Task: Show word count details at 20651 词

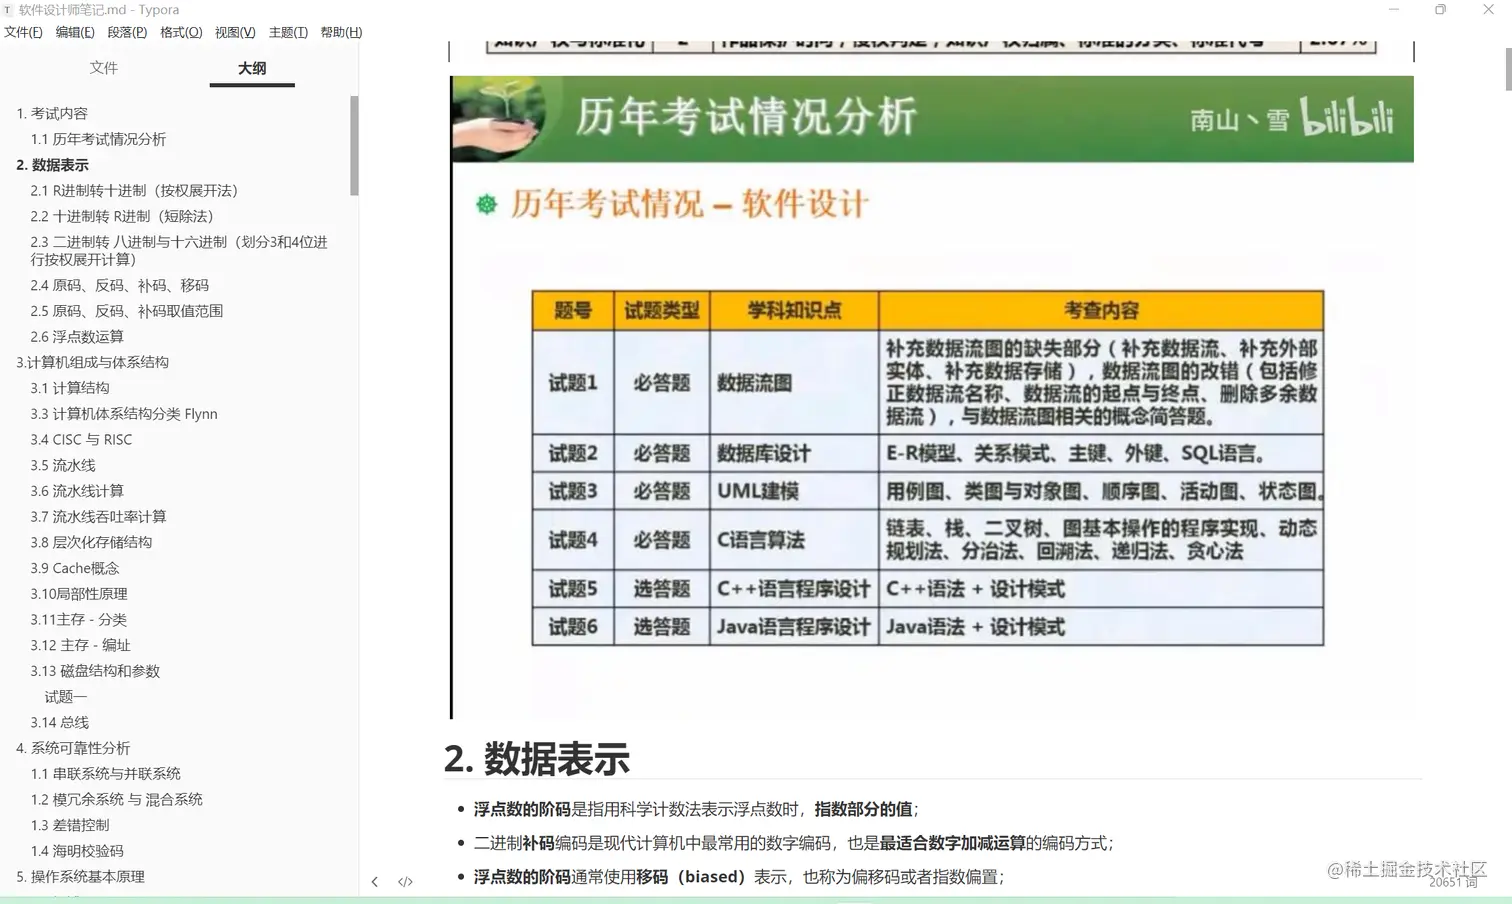Action: 1453,882
